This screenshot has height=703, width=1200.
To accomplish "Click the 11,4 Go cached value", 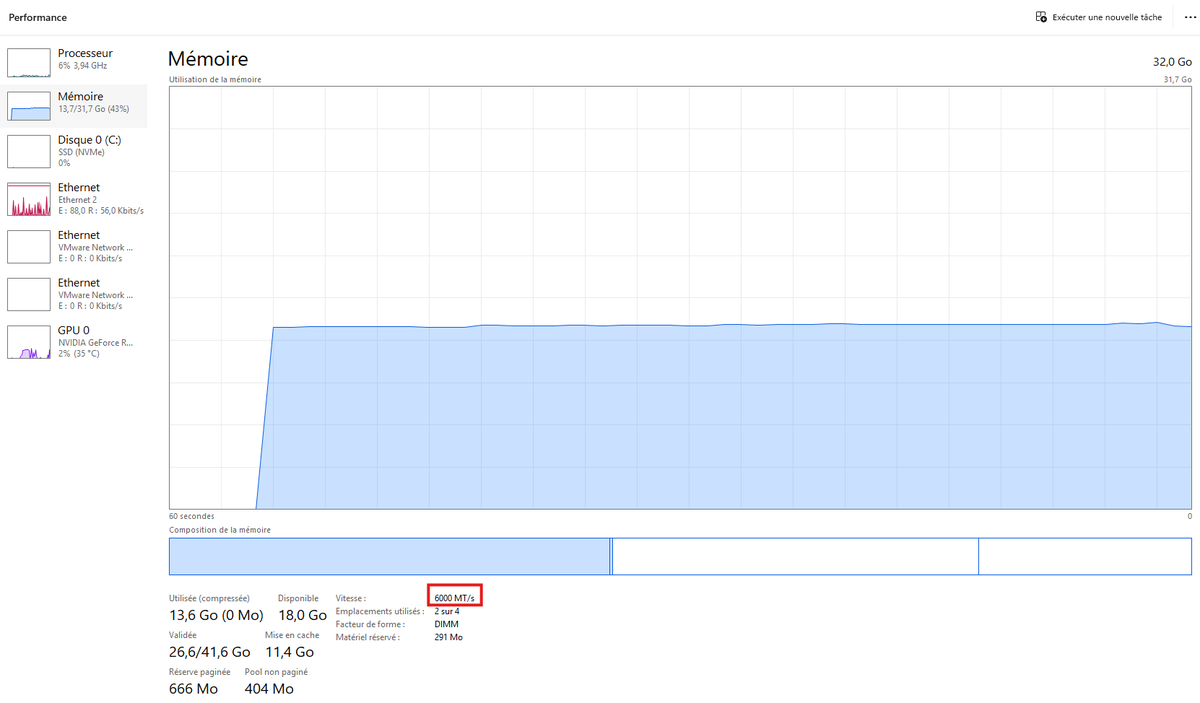I will [292, 652].
